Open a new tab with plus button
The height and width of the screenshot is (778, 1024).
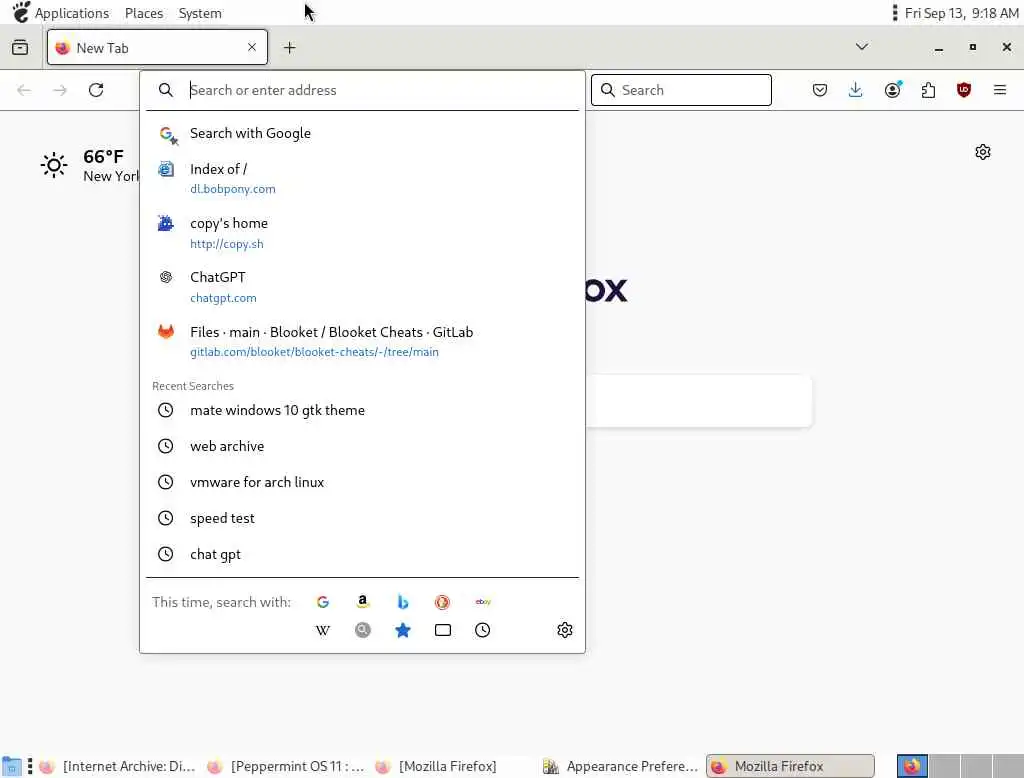[x=289, y=48]
